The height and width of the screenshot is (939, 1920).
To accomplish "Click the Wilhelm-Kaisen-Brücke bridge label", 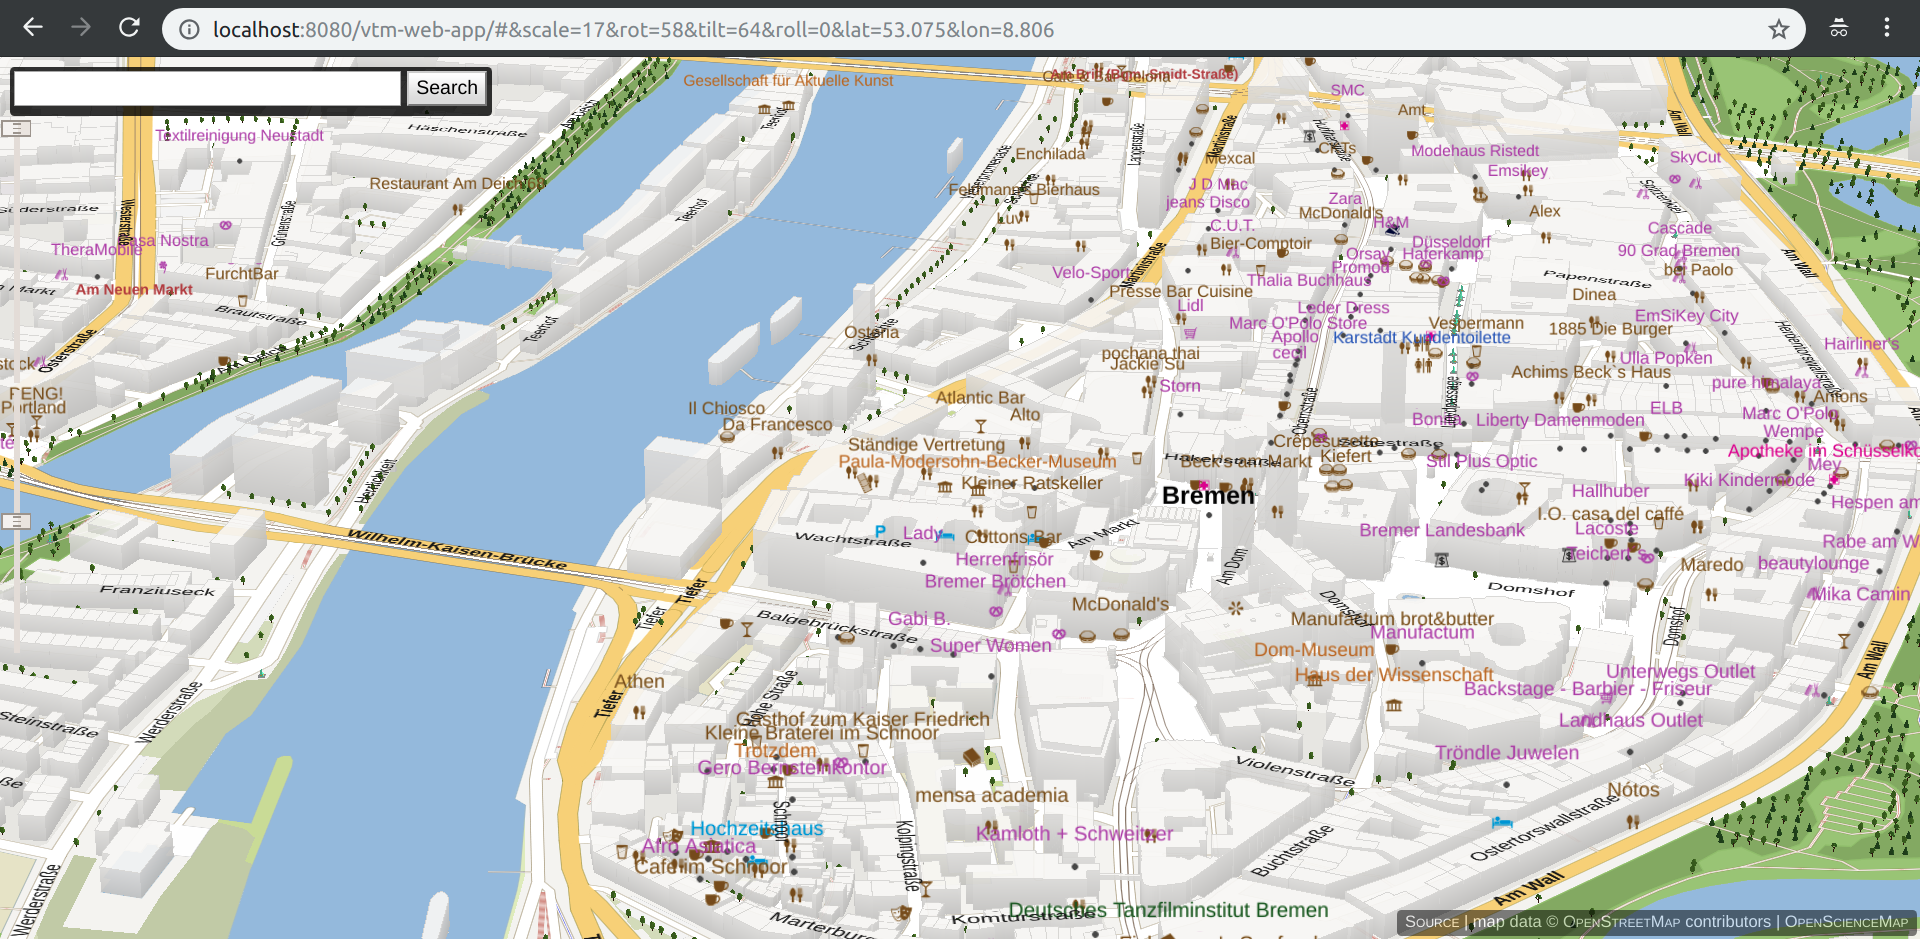I will pyautogui.click(x=457, y=549).
